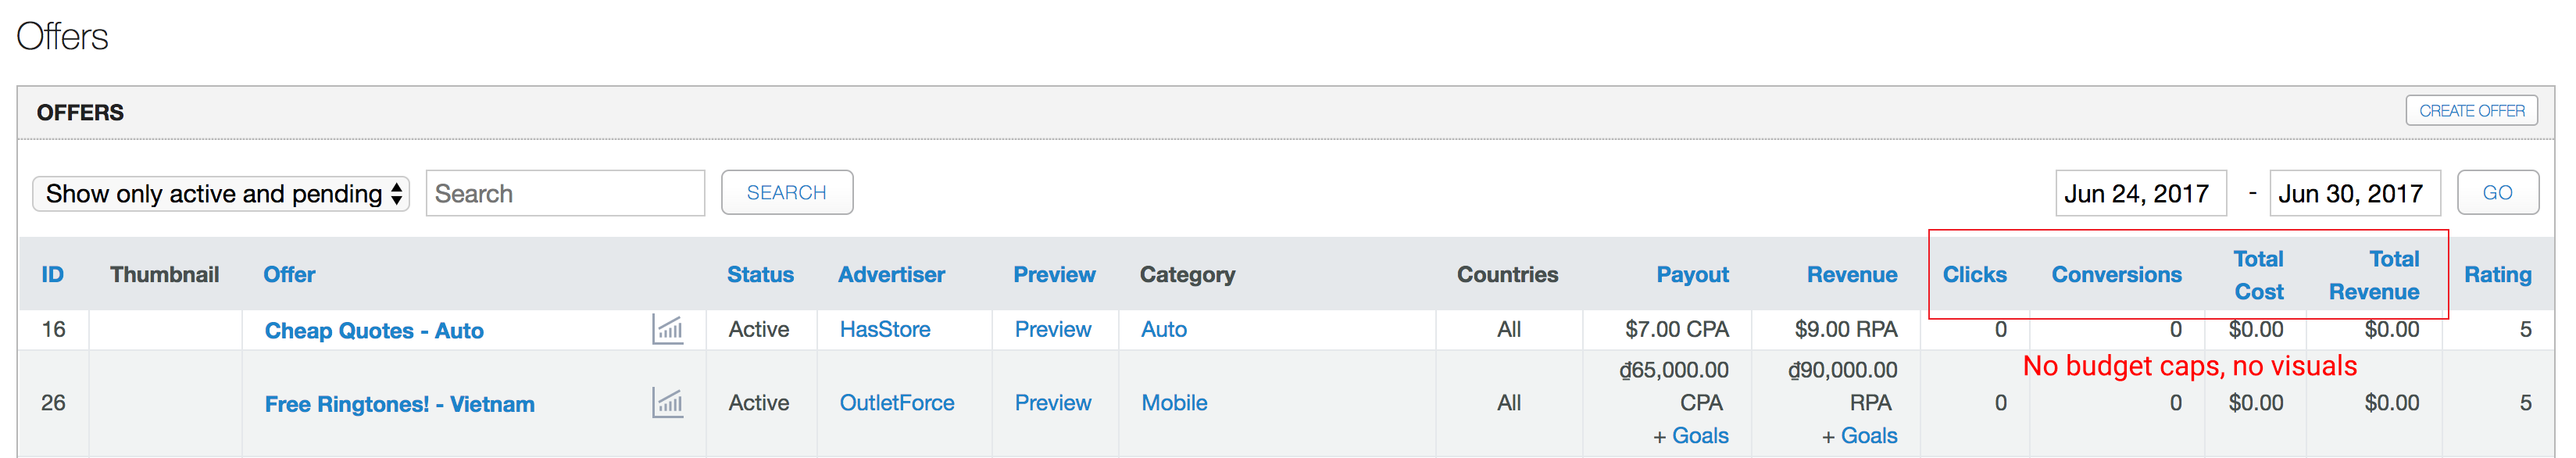Open the OutletForce advertiser link
Viewport: 2576px width, 458px height.
(896, 403)
